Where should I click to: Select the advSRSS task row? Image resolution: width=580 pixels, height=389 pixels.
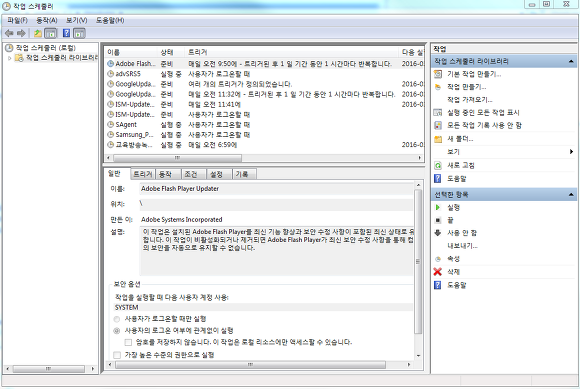(264, 74)
